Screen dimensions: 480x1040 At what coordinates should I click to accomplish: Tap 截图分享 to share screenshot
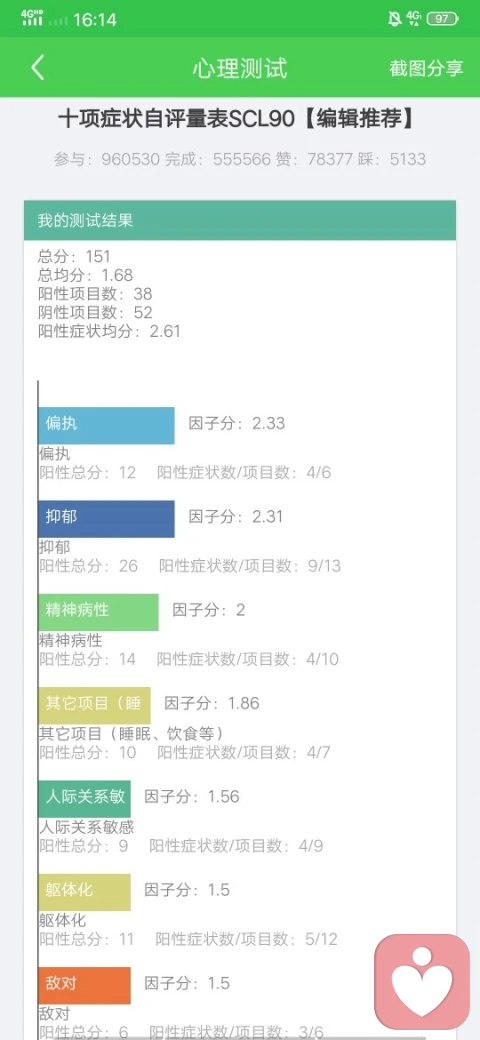(x=426, y=68)
